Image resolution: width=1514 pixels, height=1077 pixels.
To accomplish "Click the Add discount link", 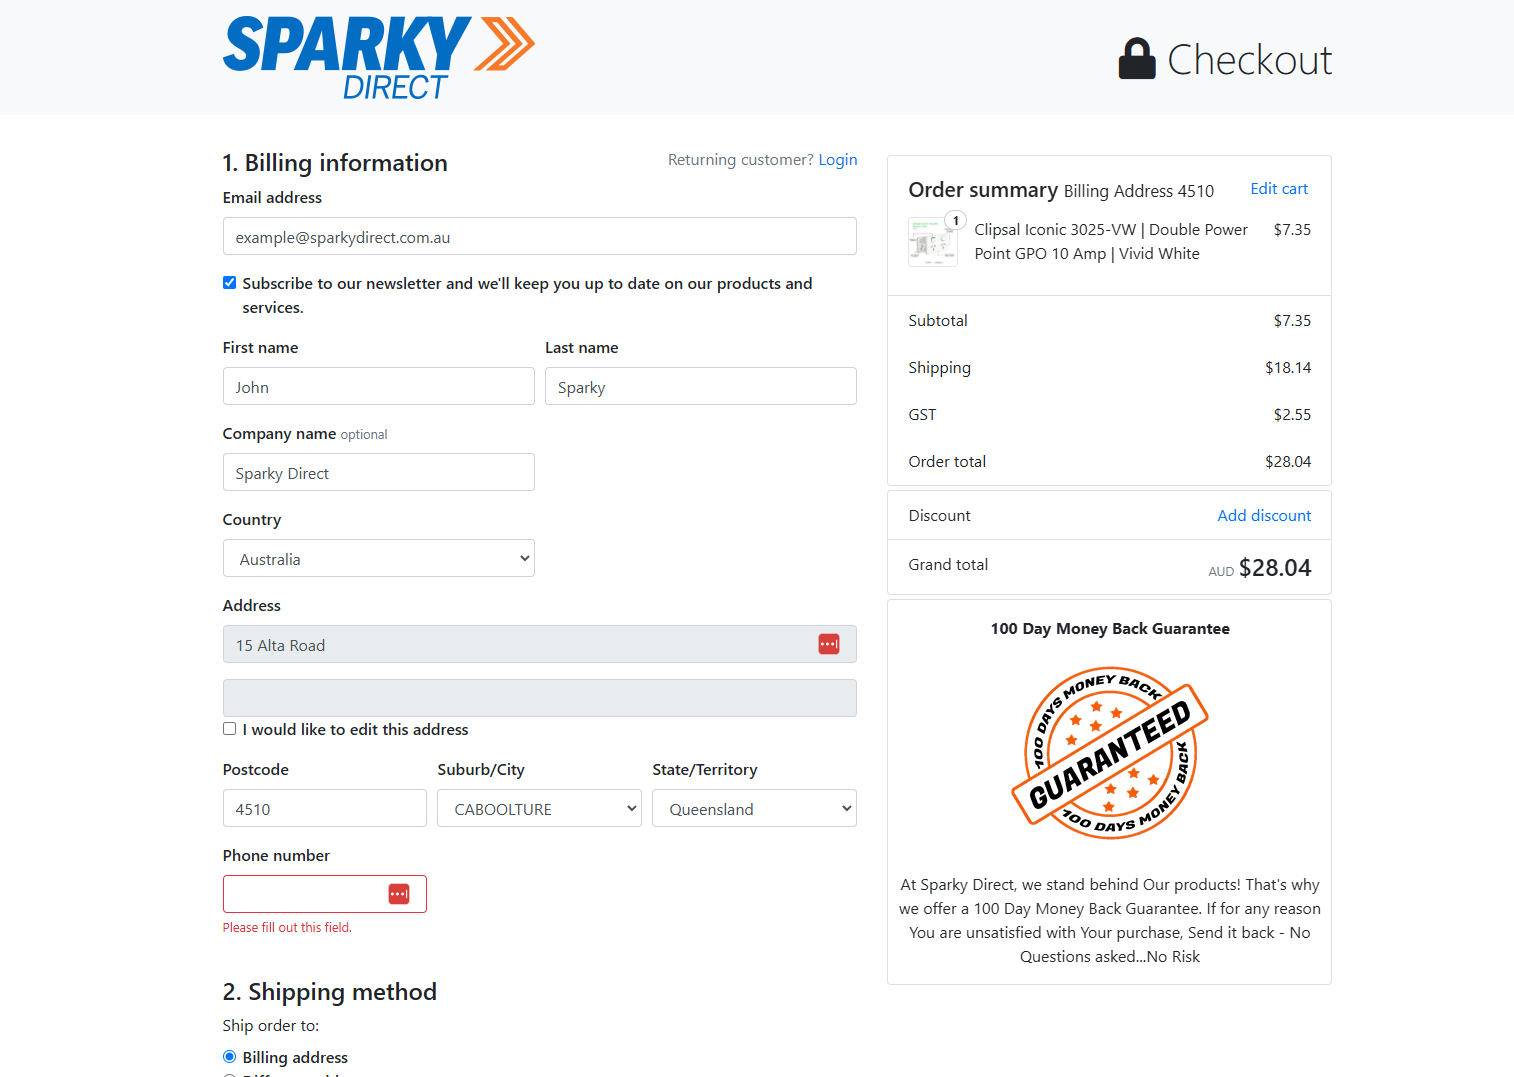I will click(x=1264, y=516).
